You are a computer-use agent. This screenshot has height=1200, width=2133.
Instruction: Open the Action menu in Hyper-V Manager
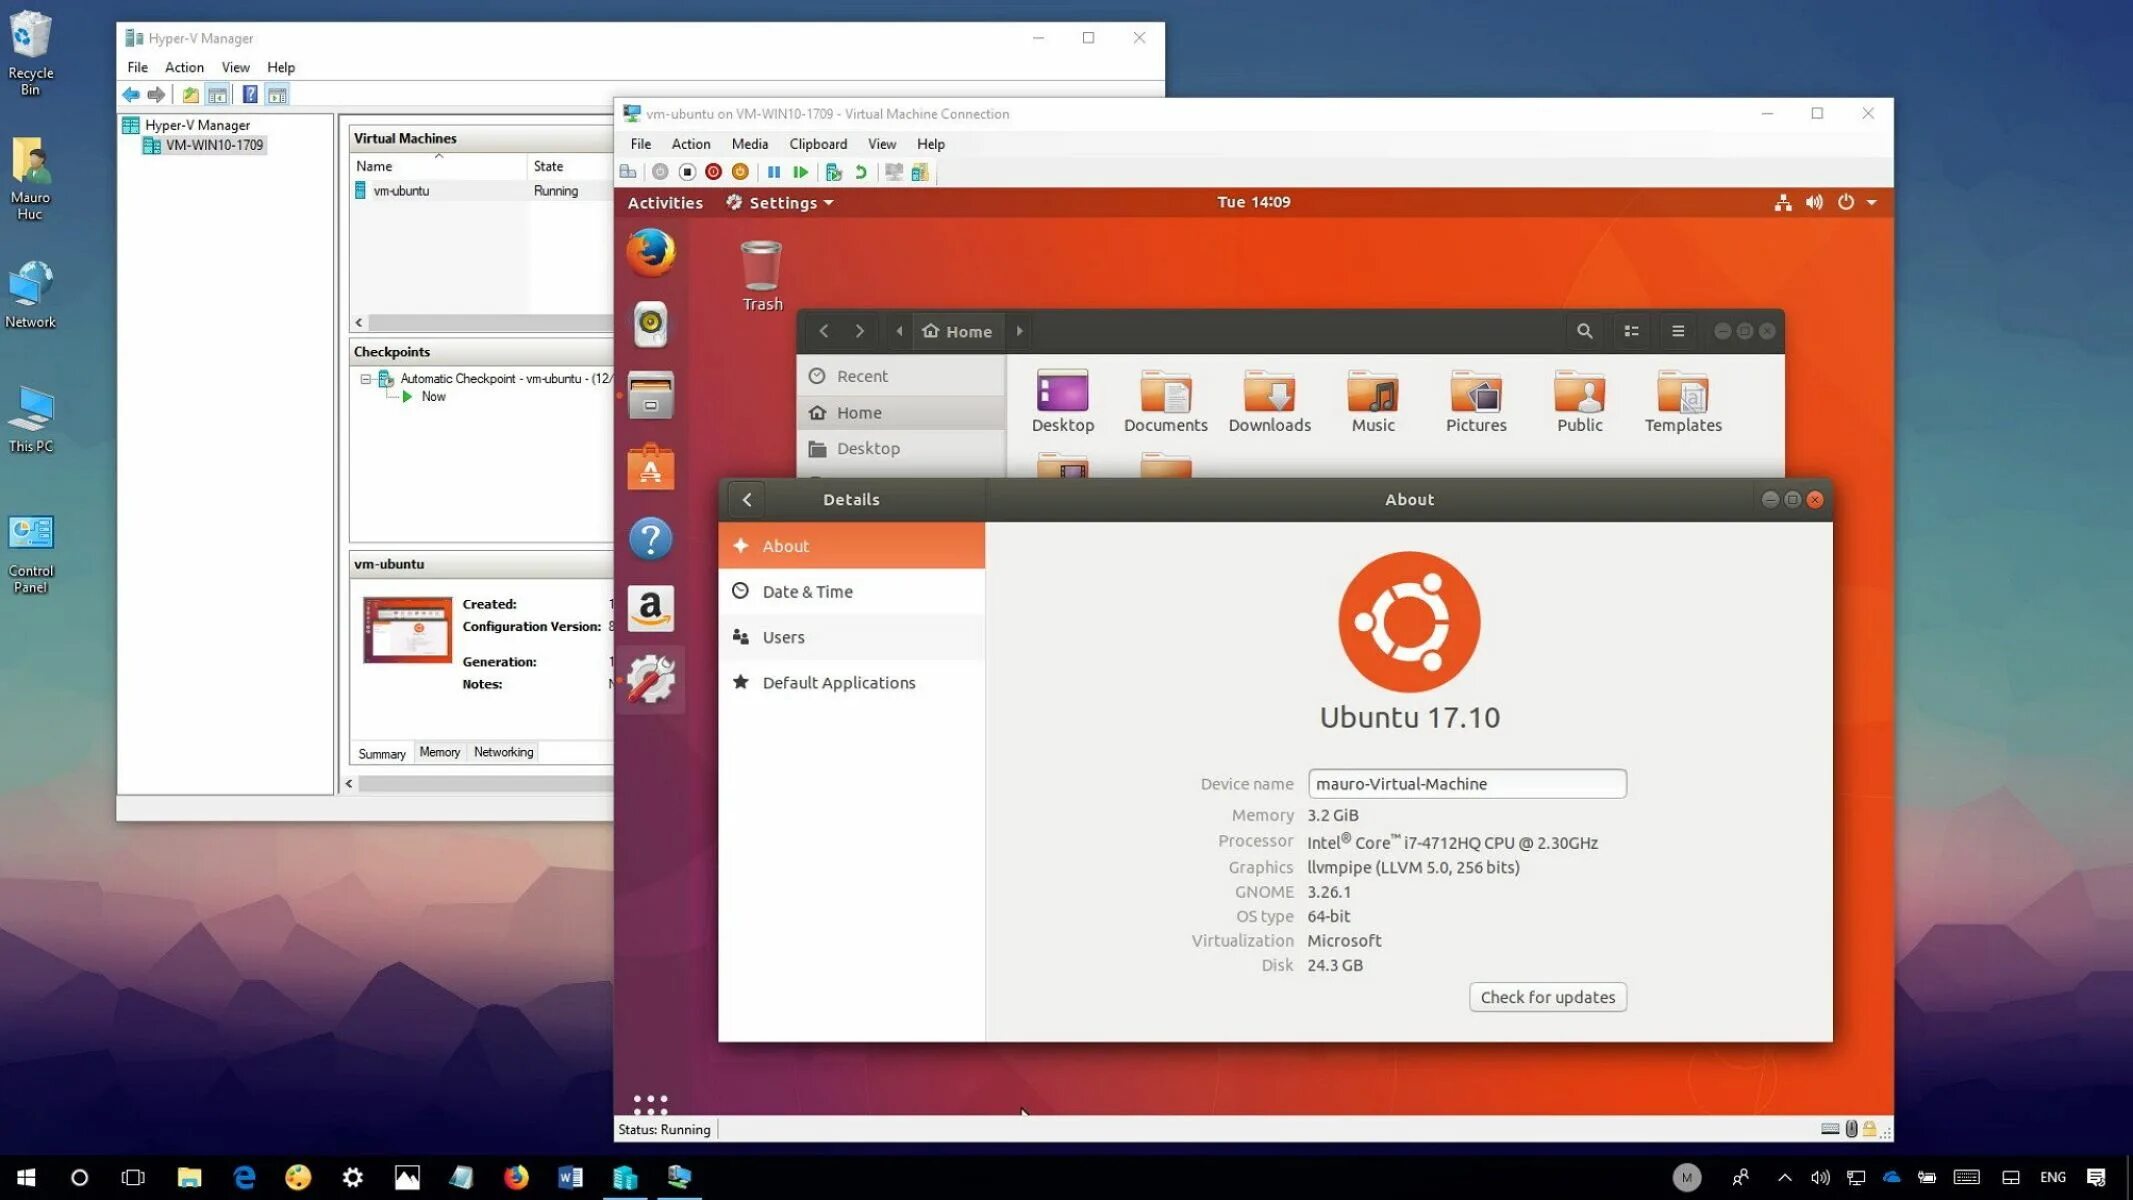(183, 66)
